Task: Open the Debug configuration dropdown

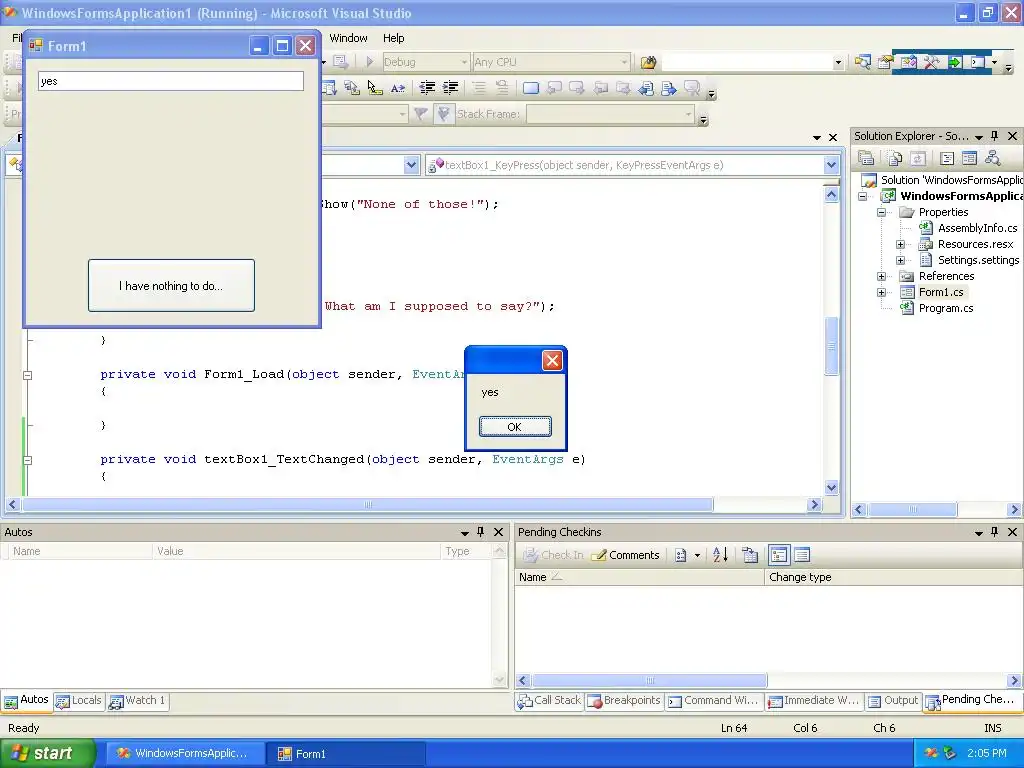Action: click(425, 62)
